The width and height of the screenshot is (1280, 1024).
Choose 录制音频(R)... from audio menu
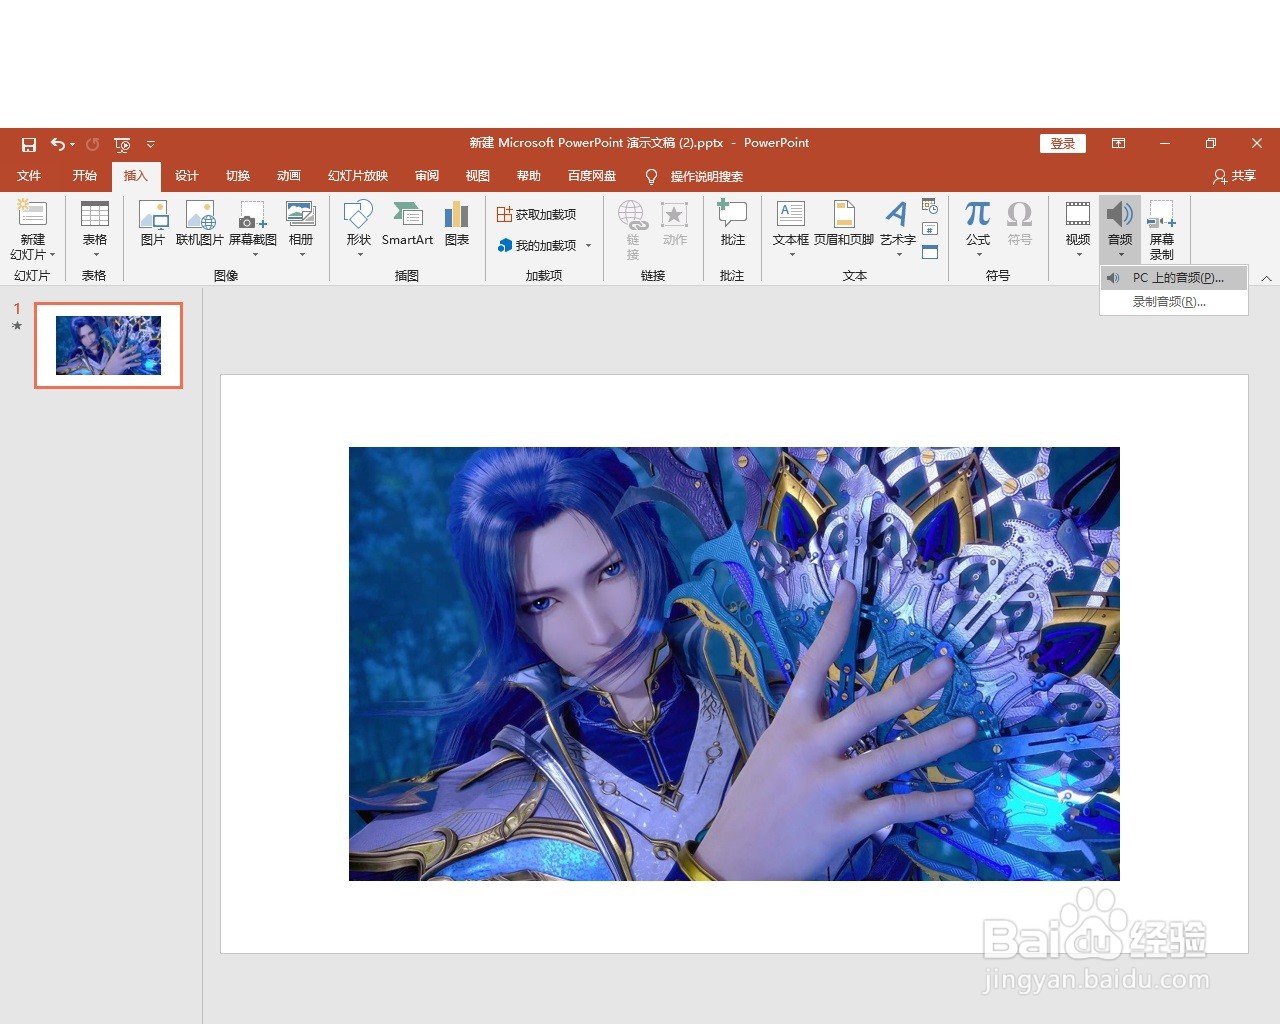click(x=1174, y=302)
